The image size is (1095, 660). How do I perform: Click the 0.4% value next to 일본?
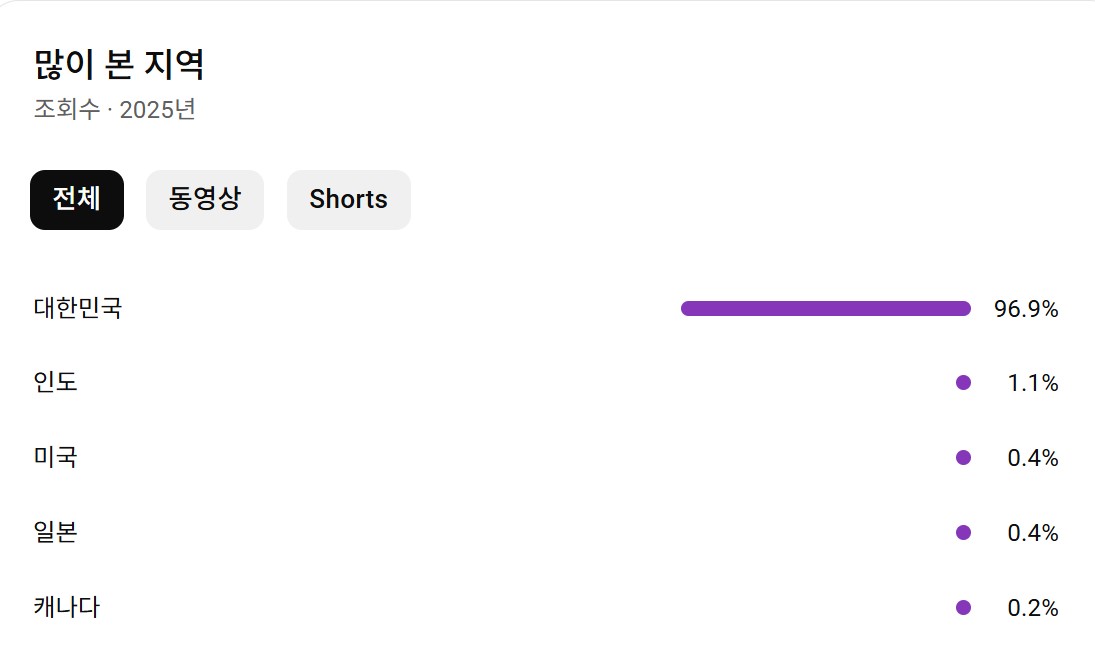(x=1033, y=533)
